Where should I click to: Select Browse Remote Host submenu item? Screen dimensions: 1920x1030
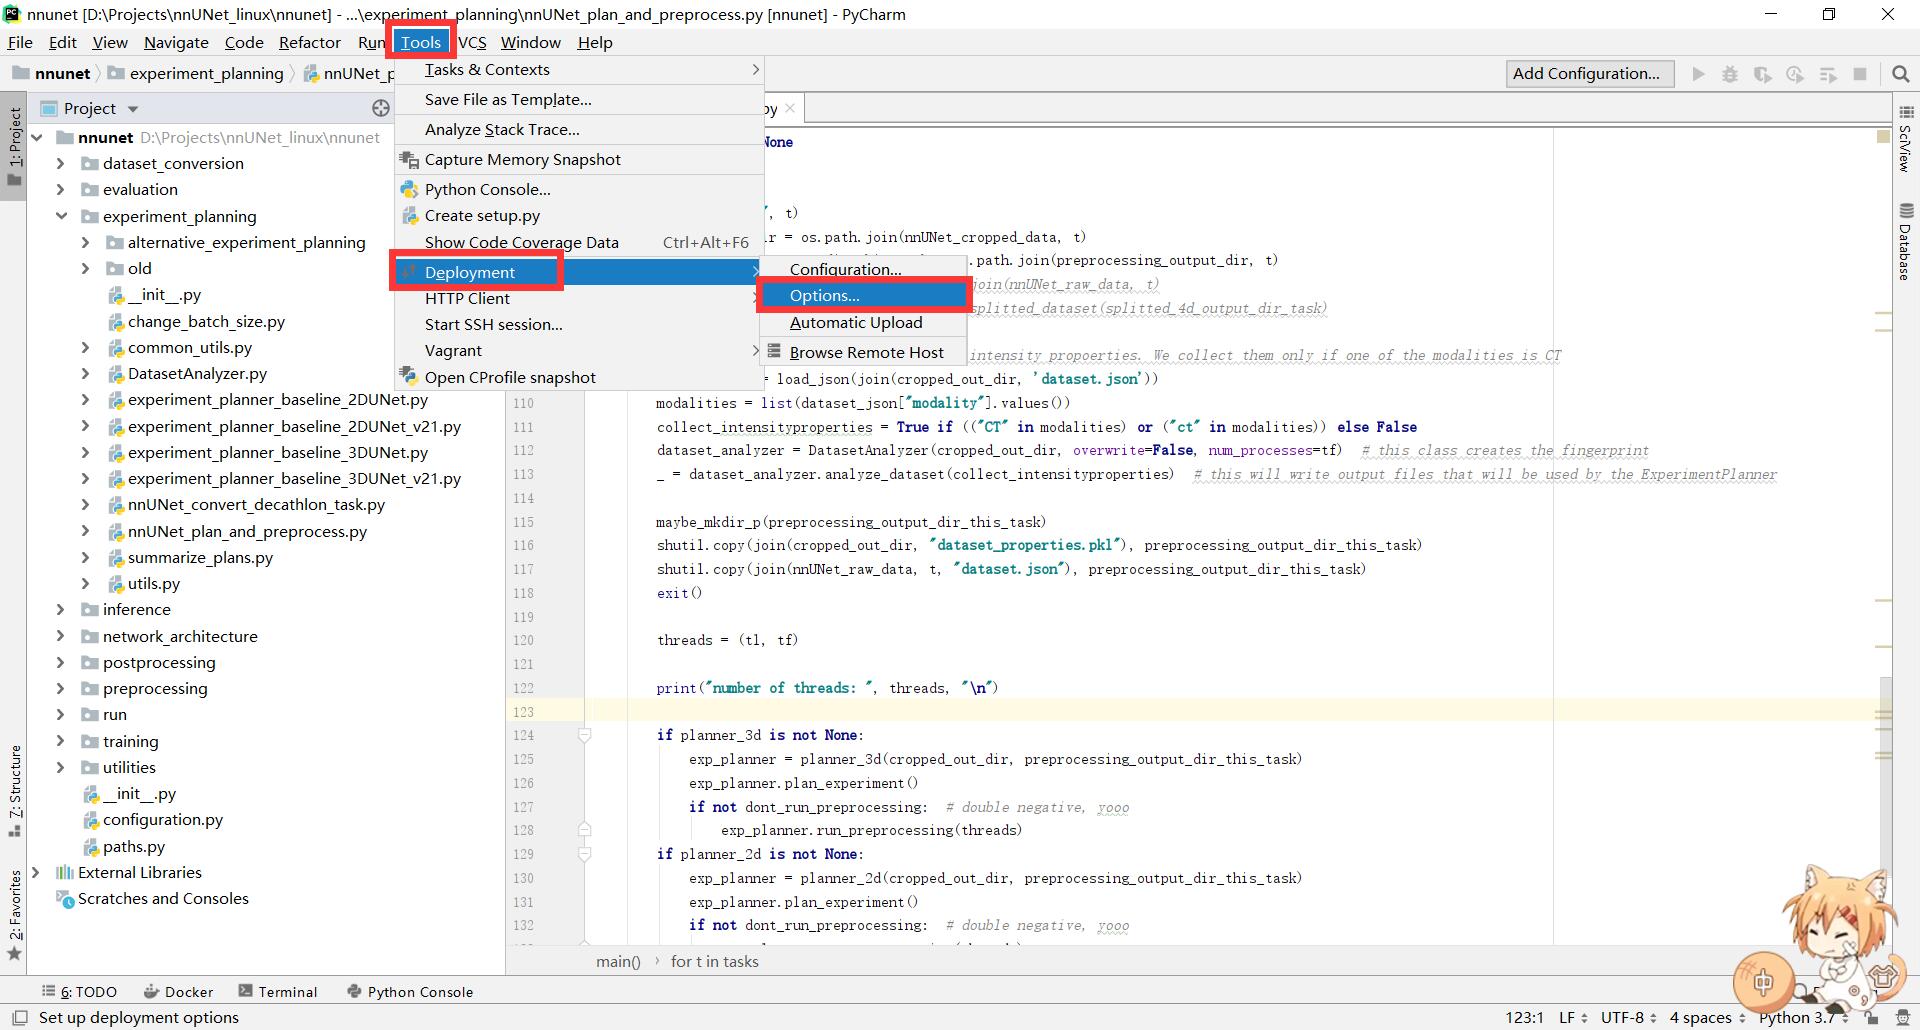click(863, 353)
